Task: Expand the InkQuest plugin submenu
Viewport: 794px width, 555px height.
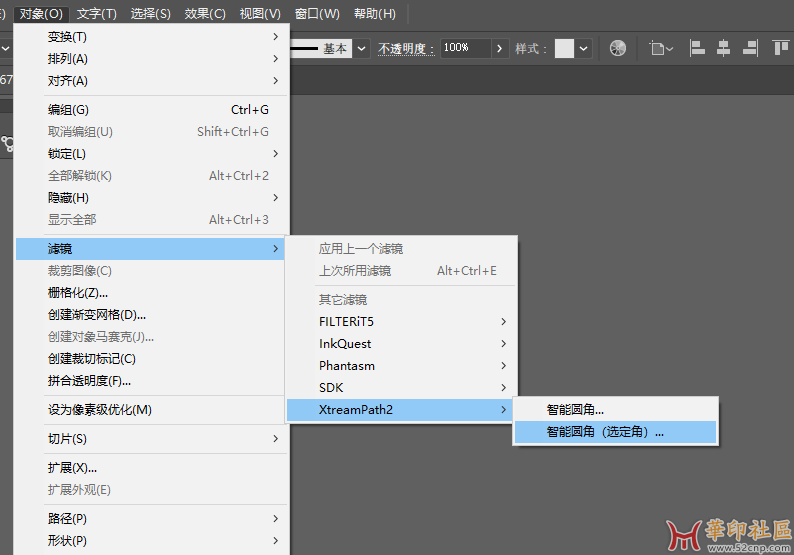Action: click(x=401, y=344)
